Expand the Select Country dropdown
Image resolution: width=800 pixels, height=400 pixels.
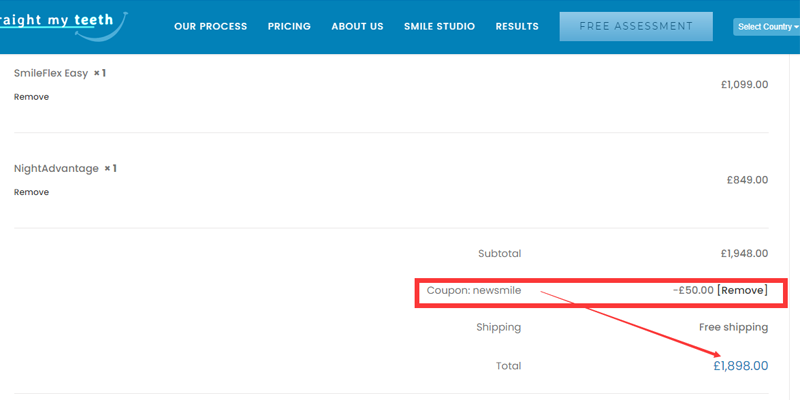coord(766,27)
